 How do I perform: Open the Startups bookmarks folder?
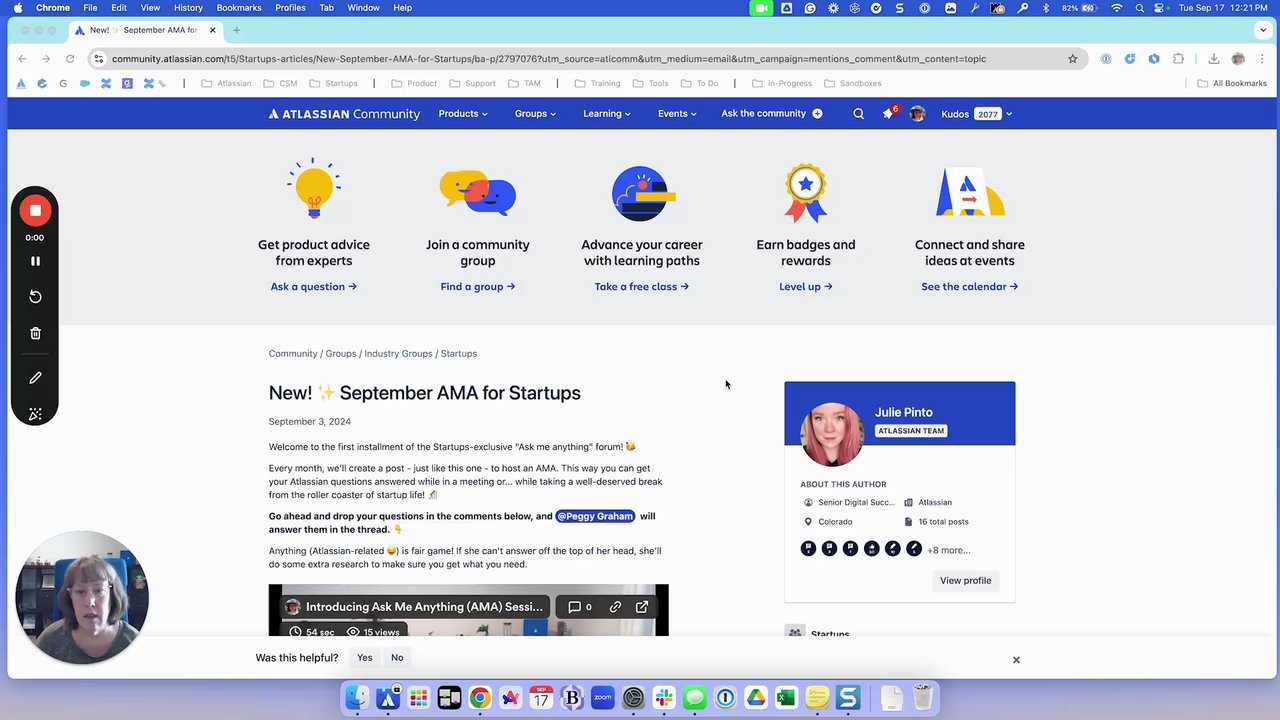point(334,84)
